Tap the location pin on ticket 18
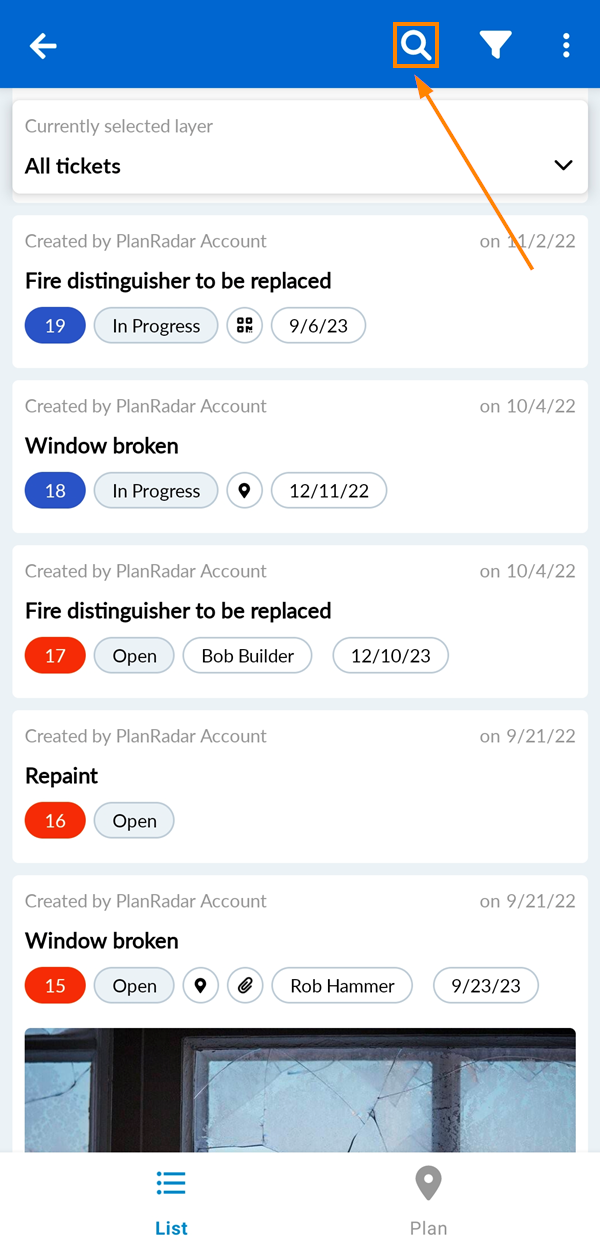Viewport: 600px width, 1255px height. 244,491
